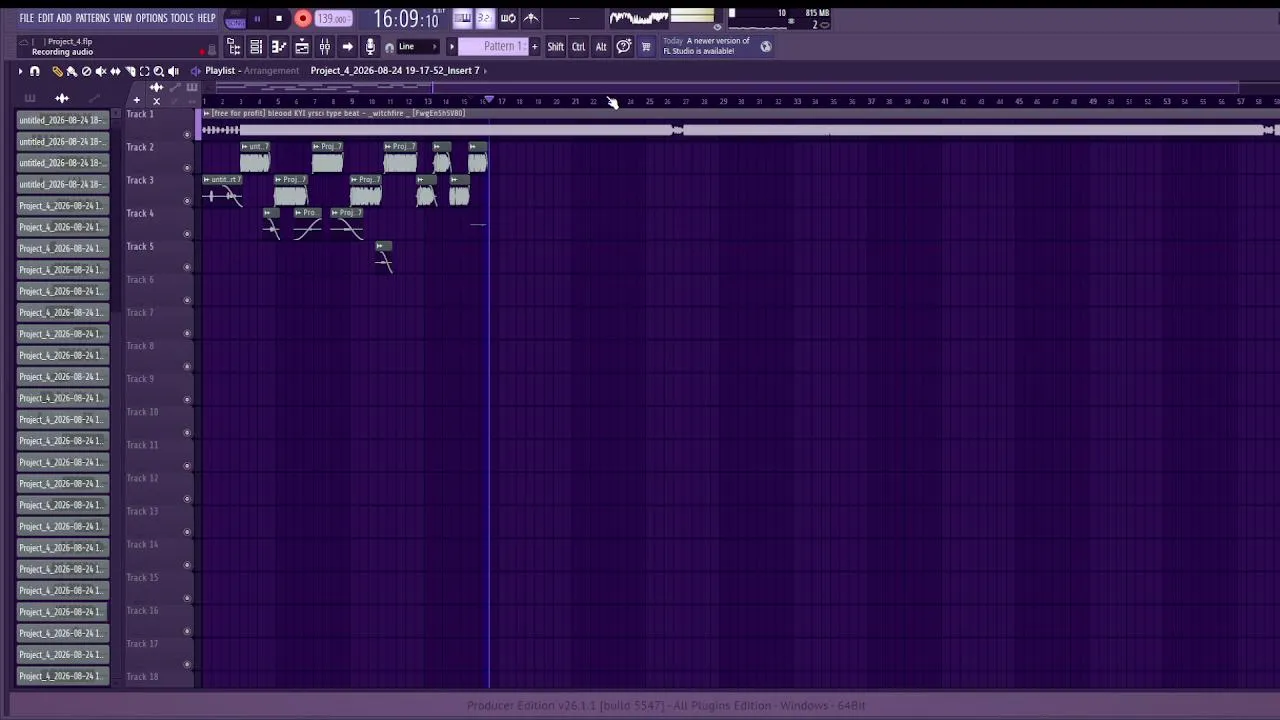
Task: Toggle pattern/song mode switch
Action: click(x=236, y=19)
